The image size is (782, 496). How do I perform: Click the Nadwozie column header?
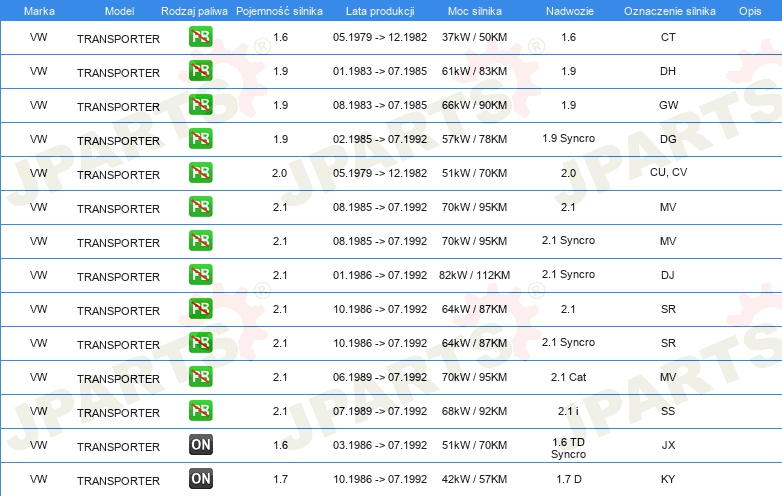[x=570, y=11]
